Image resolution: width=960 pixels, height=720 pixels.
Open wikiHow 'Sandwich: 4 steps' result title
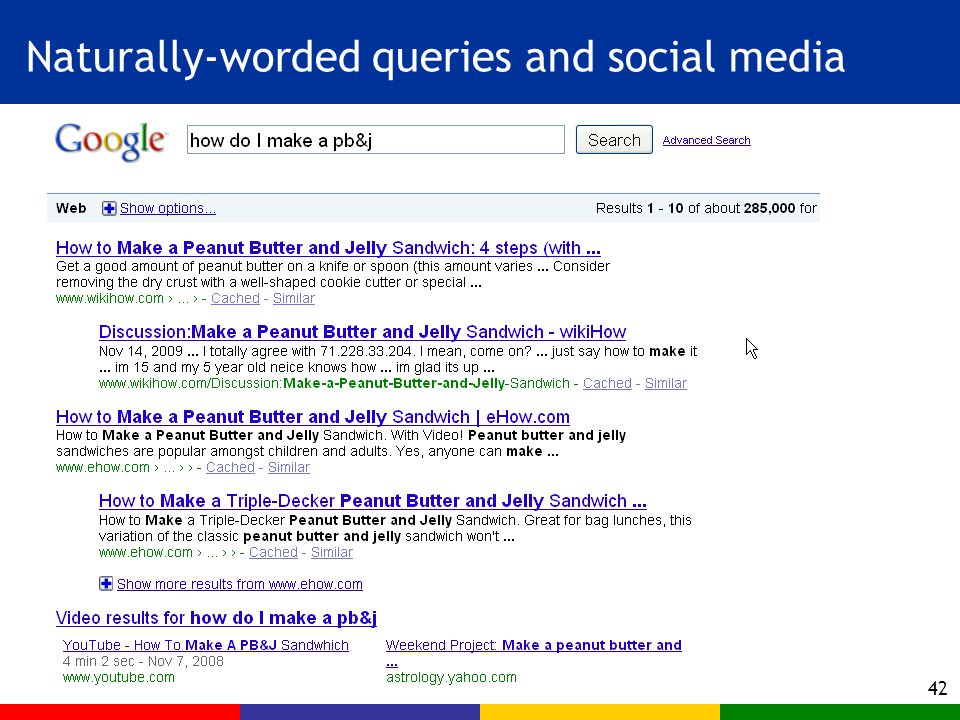[328, 248]
